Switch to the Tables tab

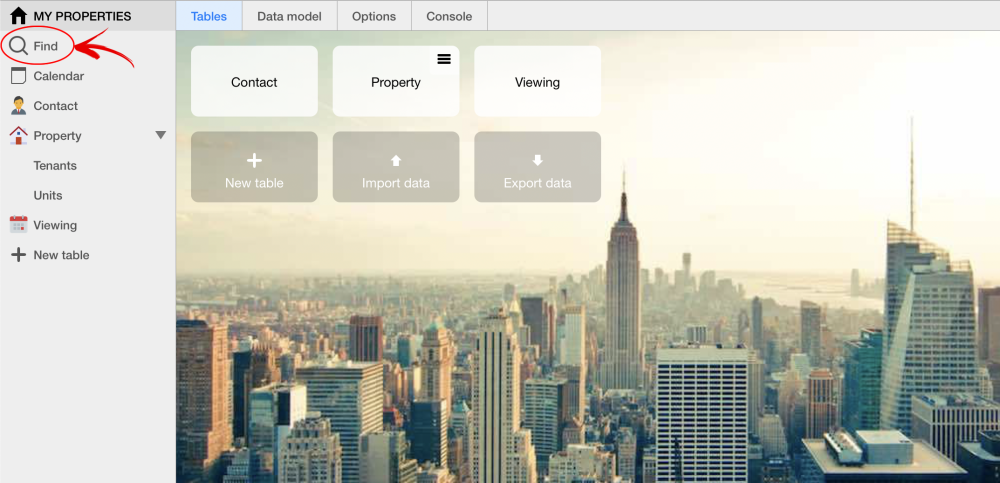point(209,17)
